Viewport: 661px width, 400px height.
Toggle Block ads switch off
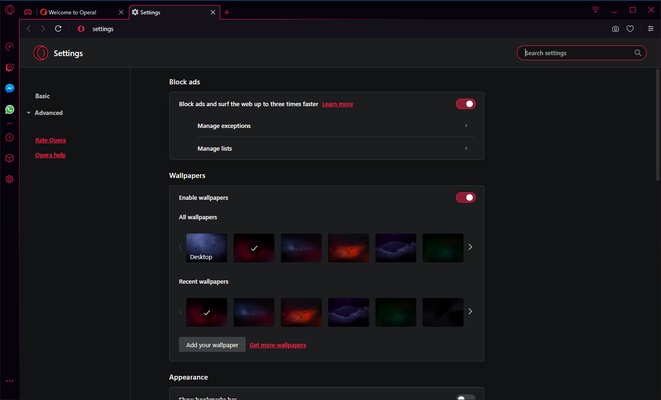(x=466, y=104)
